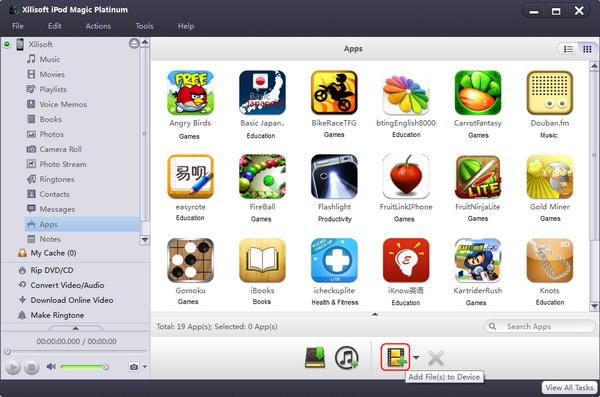This screenshot has width=600, height=397.
Task: Open the Angry Birds app icon
Action: pos(191,93)
